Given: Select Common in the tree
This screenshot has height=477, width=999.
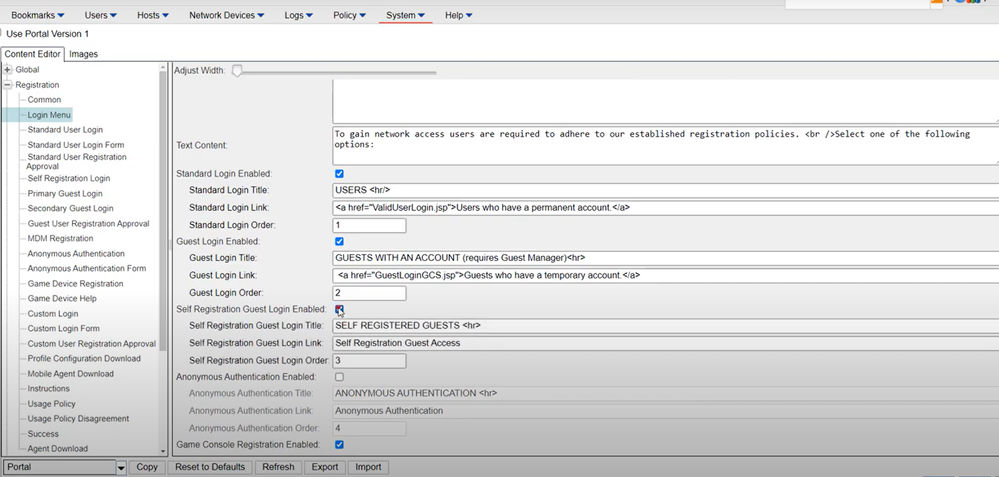Looking at the screenshot, I should point(44,100).
